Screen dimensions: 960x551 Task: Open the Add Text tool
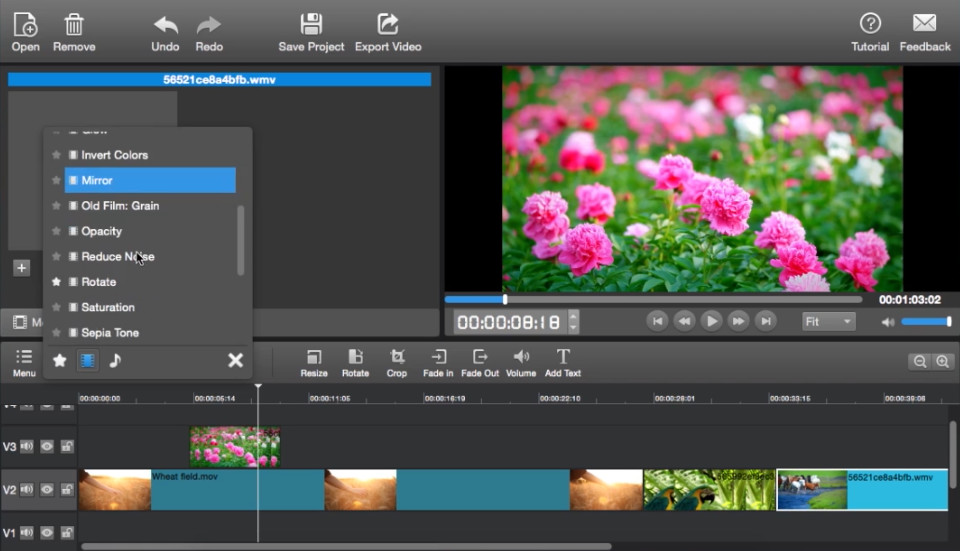tap(563, 358)
